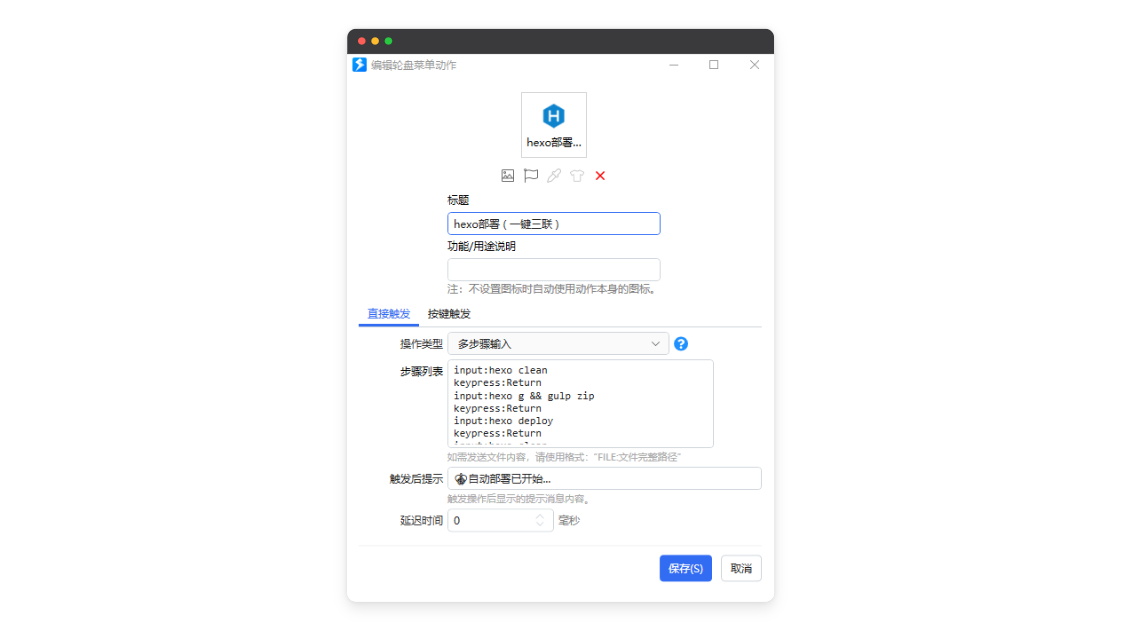The height and width of the screenshot is (631, 1122).
Task: Click the hexo icon preview thumbnail
Action: click(554, 124)
